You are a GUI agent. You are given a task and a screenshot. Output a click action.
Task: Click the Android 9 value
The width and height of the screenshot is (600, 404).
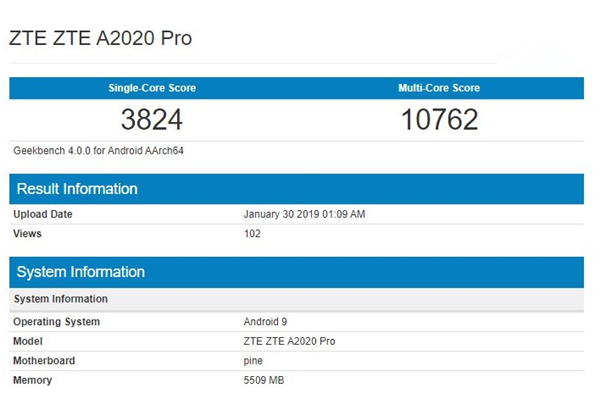[x=265, y=322]
